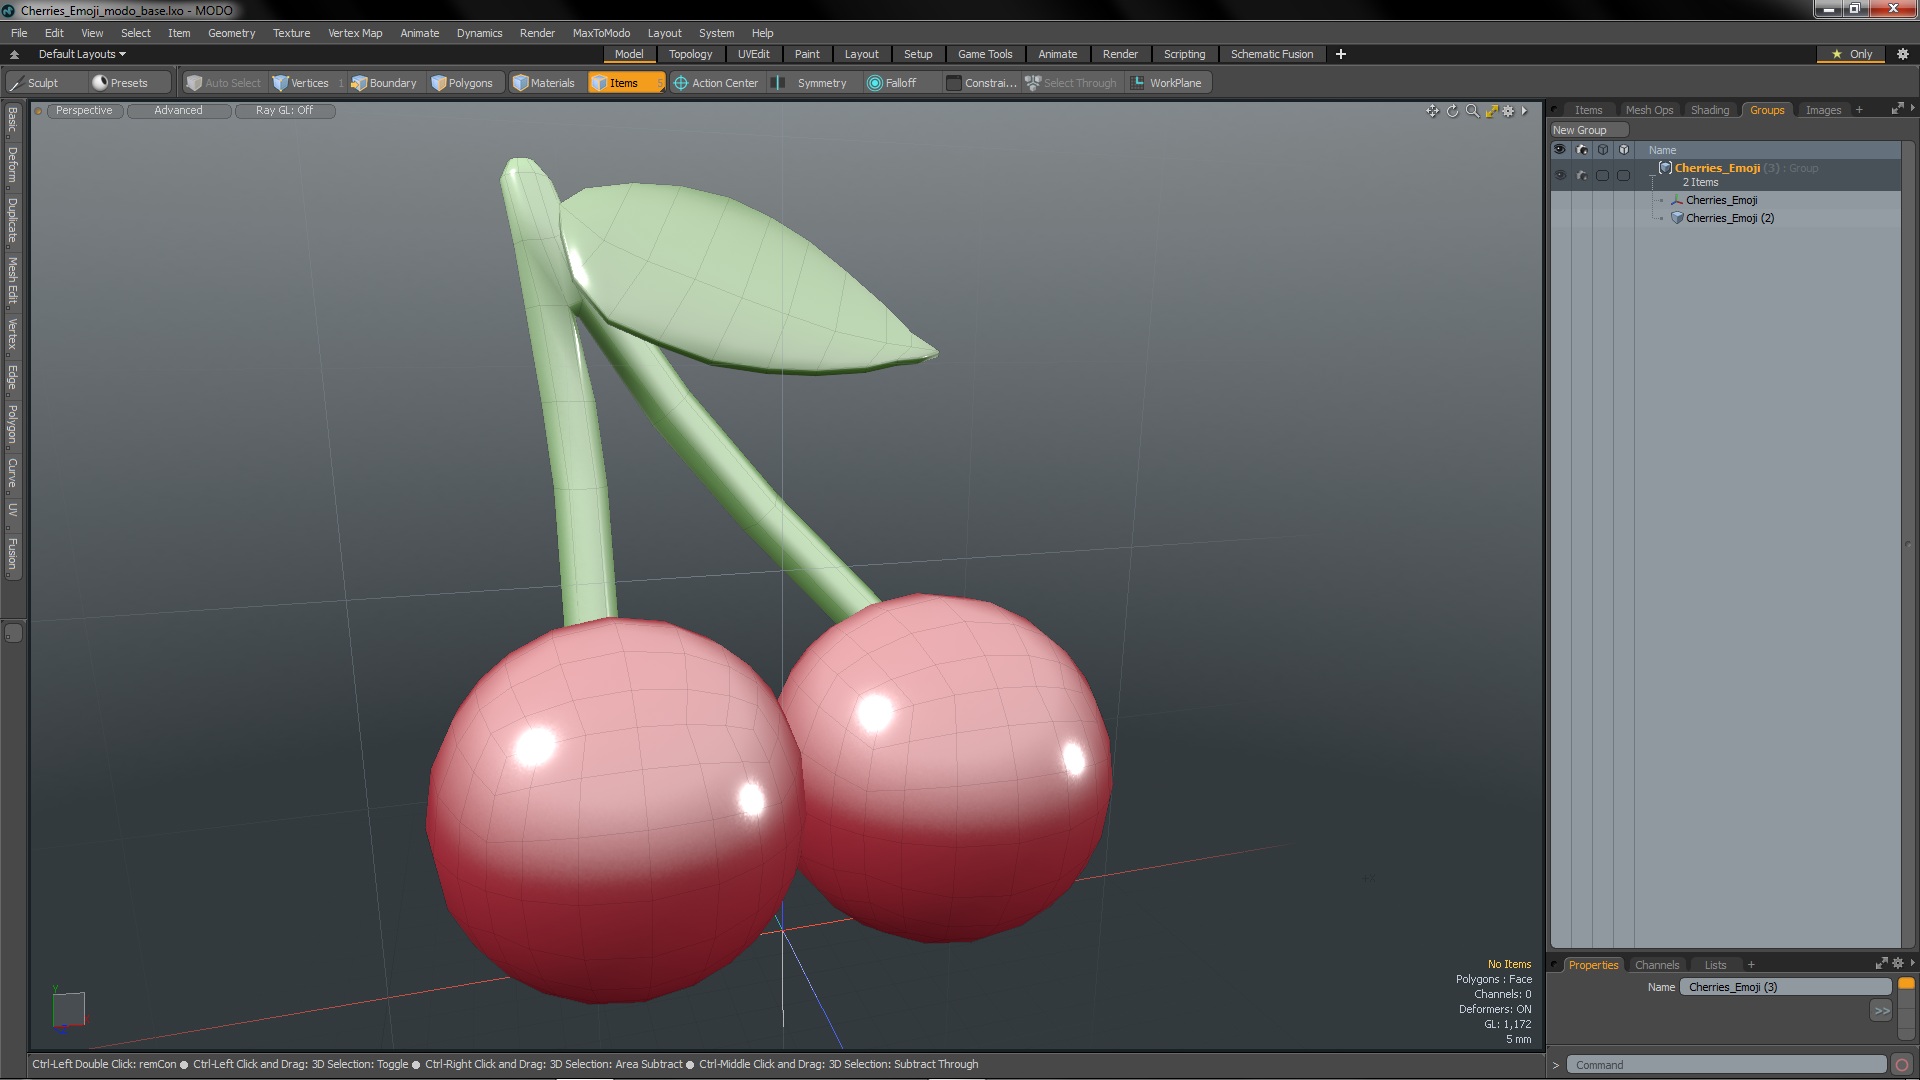This screenshot has width=1920, height=1080.
Task: Click the viewport pan/move icon
Action: coord(1432,111)
